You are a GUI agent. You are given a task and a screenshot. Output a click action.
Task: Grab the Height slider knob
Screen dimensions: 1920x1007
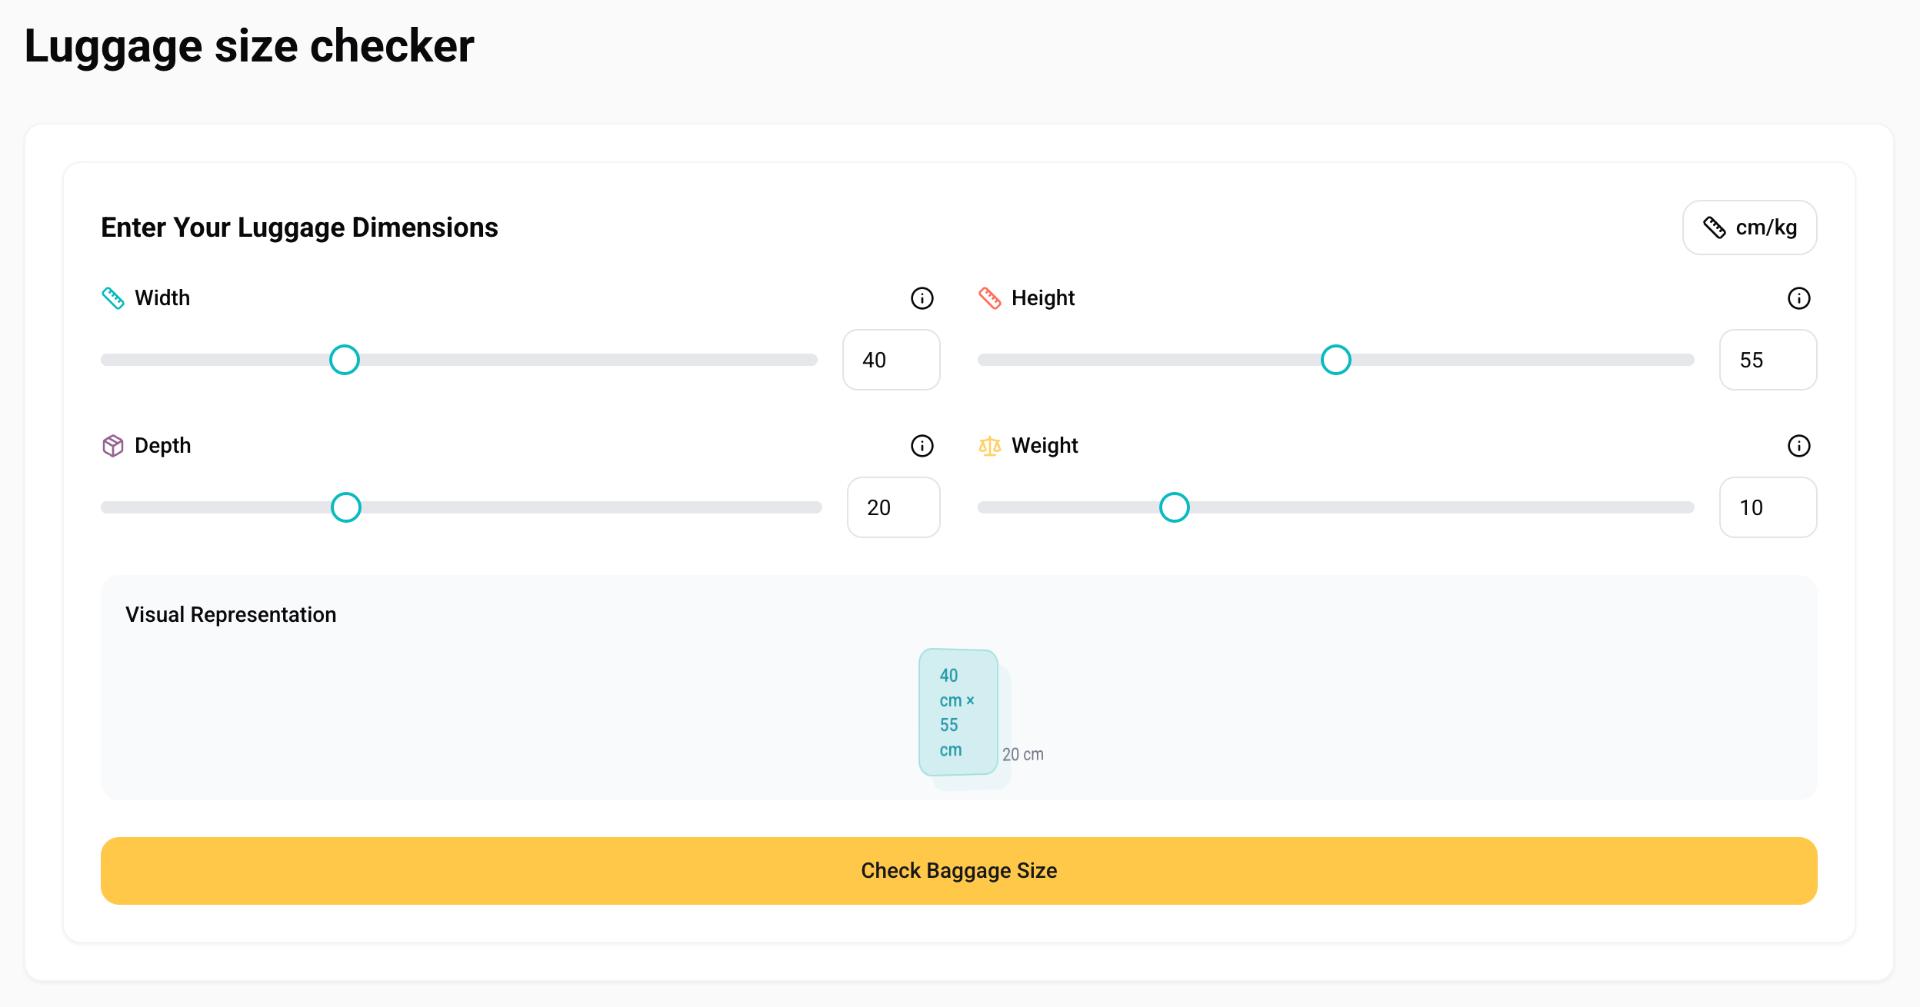(x=1335, y=359)
